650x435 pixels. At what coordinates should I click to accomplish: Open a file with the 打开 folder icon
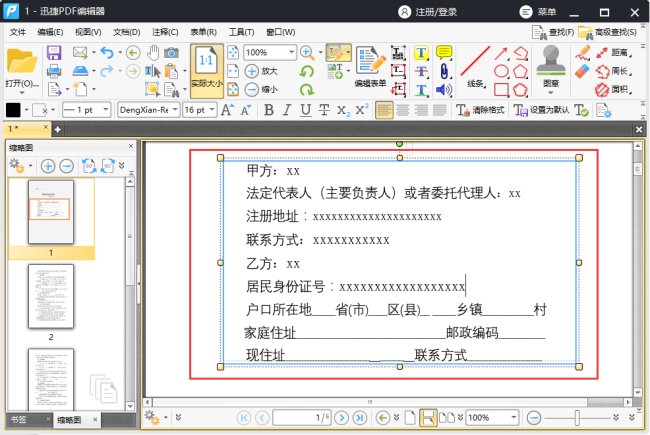pyautogui.click(x=21, y=62)
